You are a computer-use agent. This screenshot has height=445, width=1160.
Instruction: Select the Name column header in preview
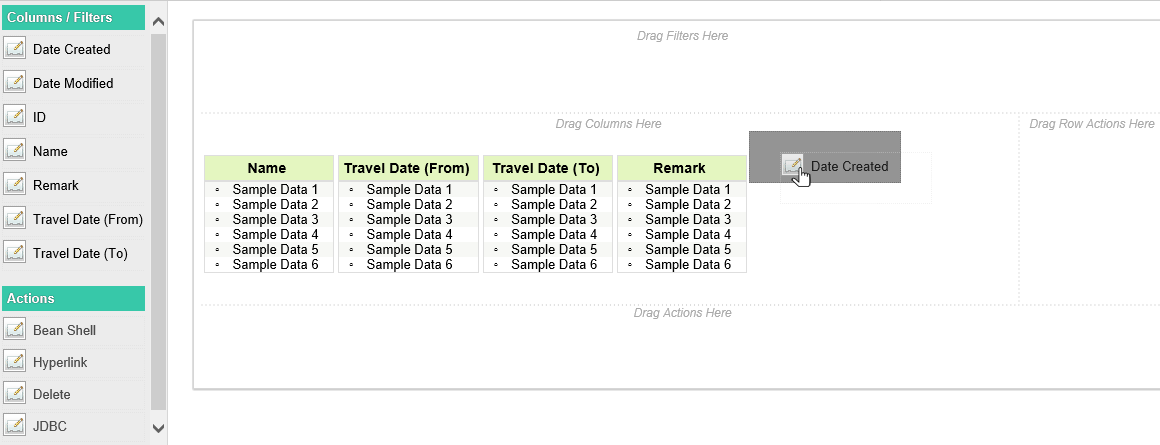pos(267,168)
